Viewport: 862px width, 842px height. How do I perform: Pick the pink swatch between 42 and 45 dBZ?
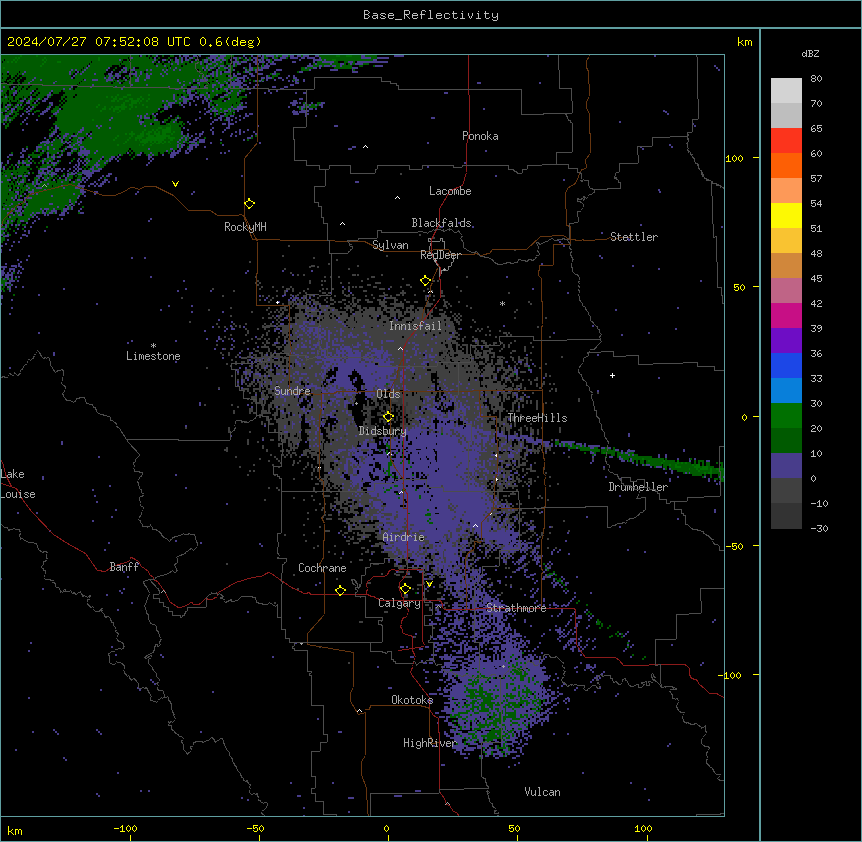pos(786,291)
